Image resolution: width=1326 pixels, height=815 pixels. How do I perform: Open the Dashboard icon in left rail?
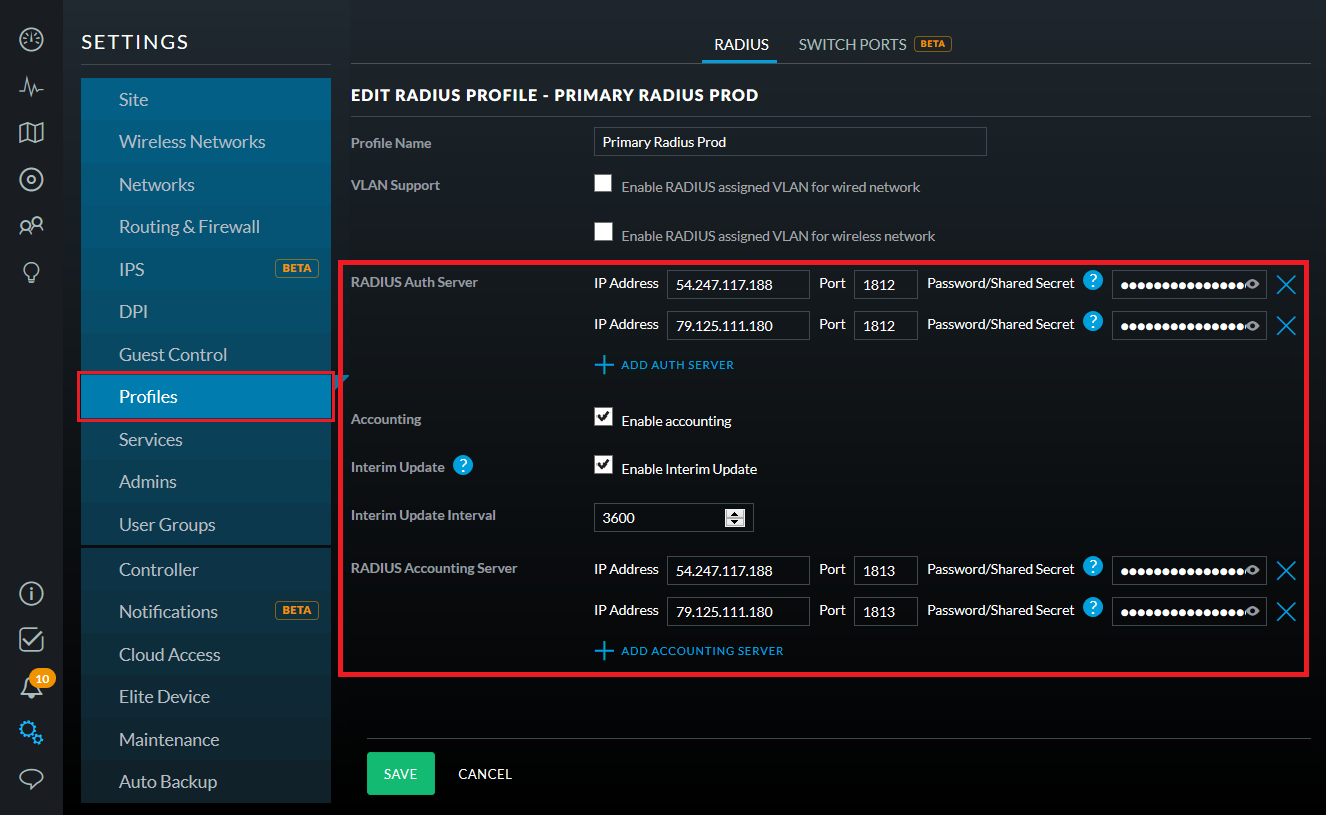[31, 40]
